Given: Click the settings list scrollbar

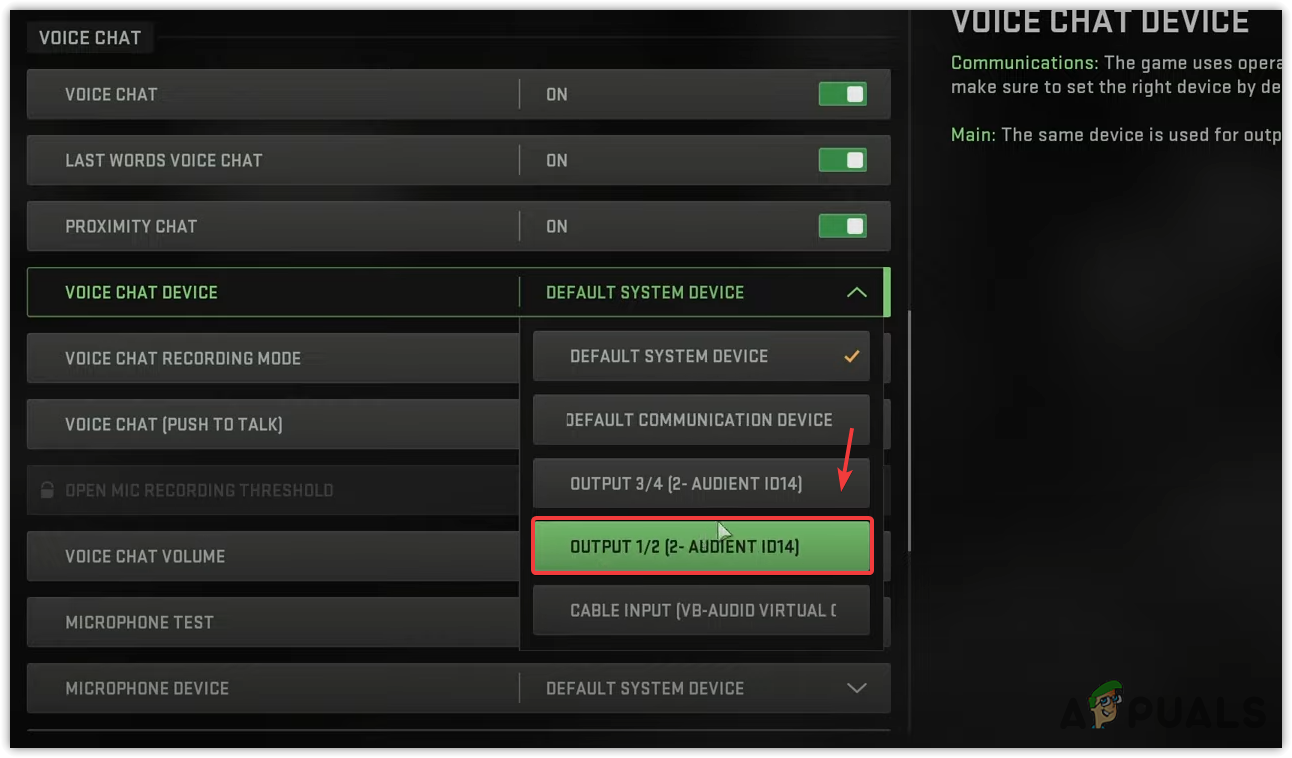Looking at the screenshot, I should point(908,430).
